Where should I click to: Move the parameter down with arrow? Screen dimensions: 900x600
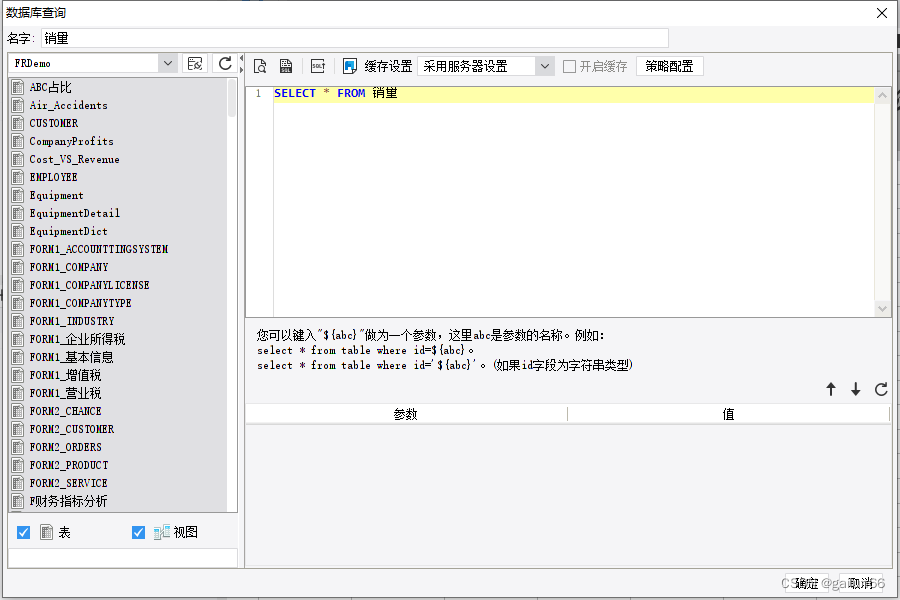tap(855, 389)
